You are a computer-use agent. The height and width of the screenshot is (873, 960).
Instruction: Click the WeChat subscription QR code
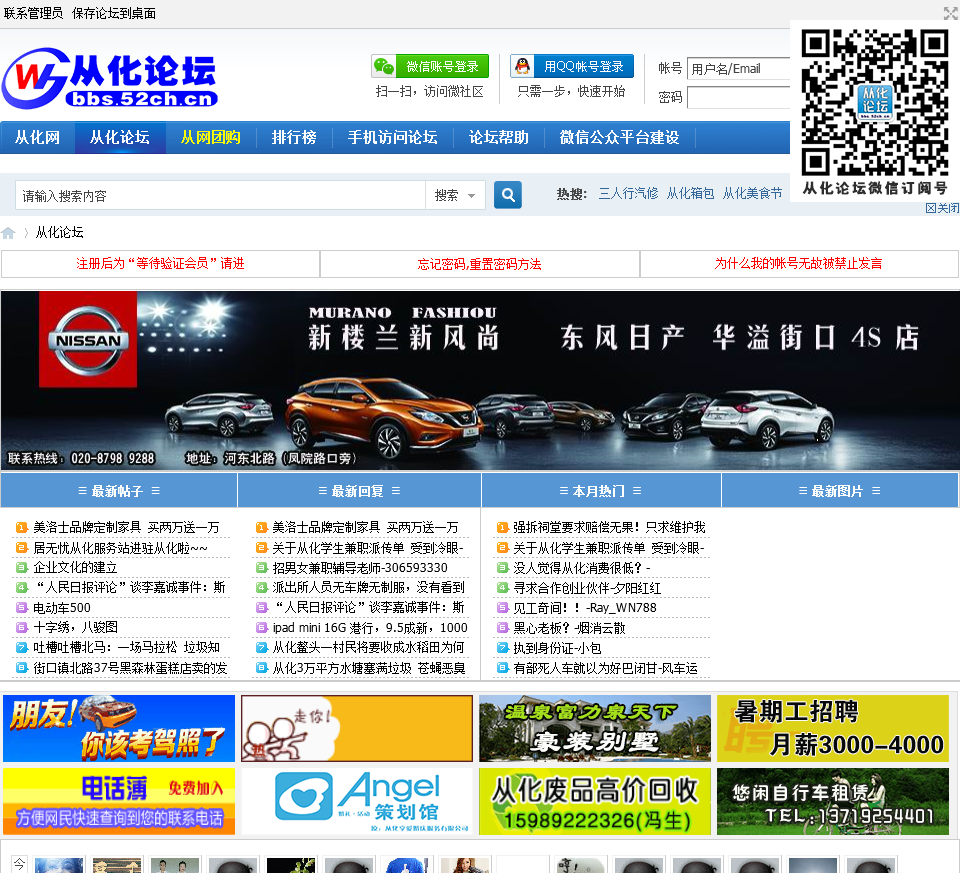coord(874,103)
